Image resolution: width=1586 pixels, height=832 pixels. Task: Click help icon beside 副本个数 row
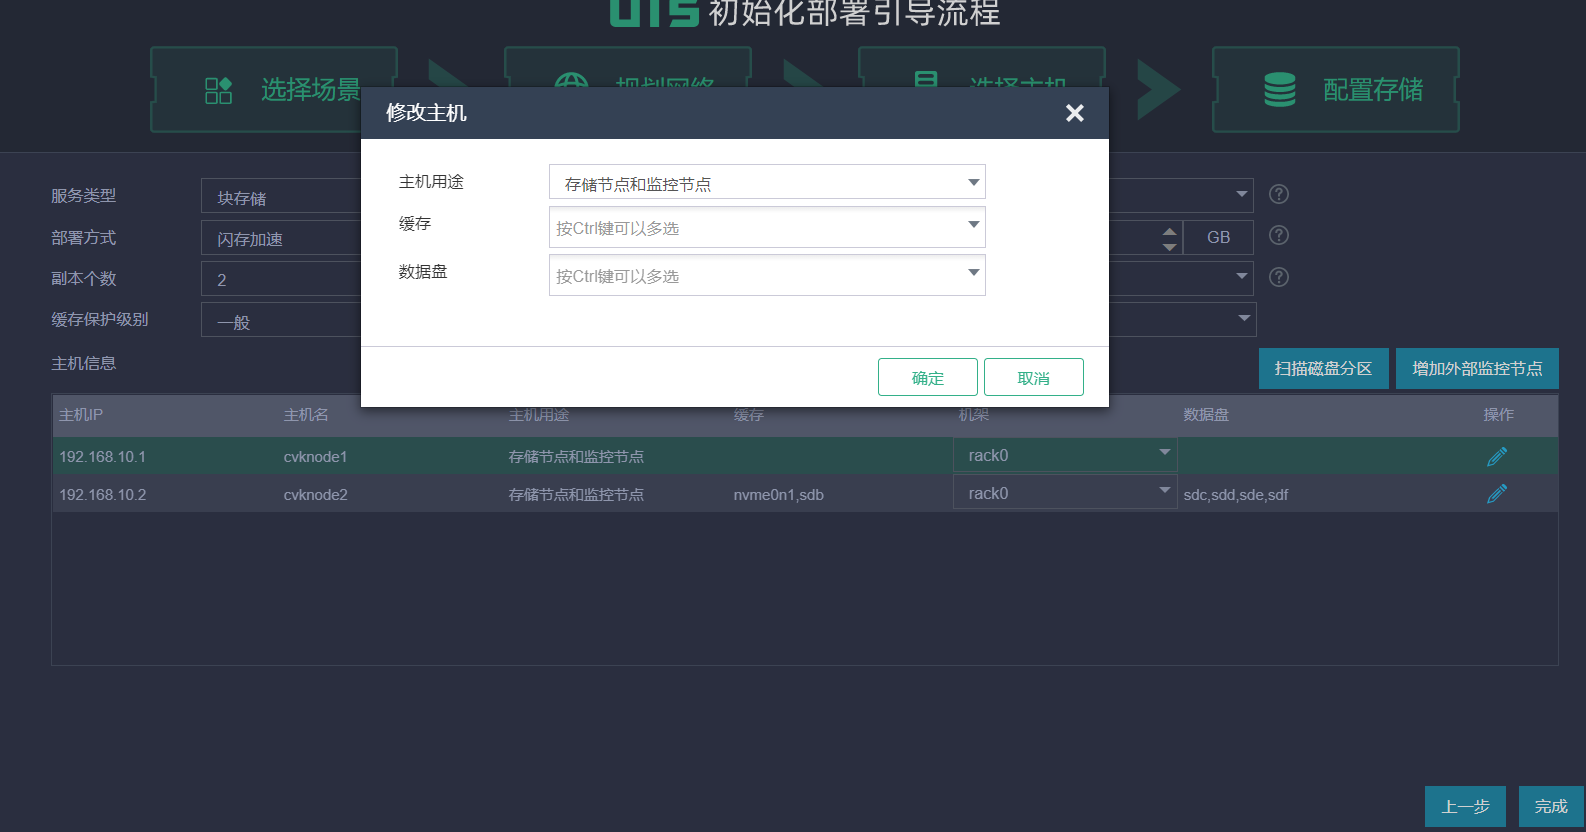(x=1279, y=277)
